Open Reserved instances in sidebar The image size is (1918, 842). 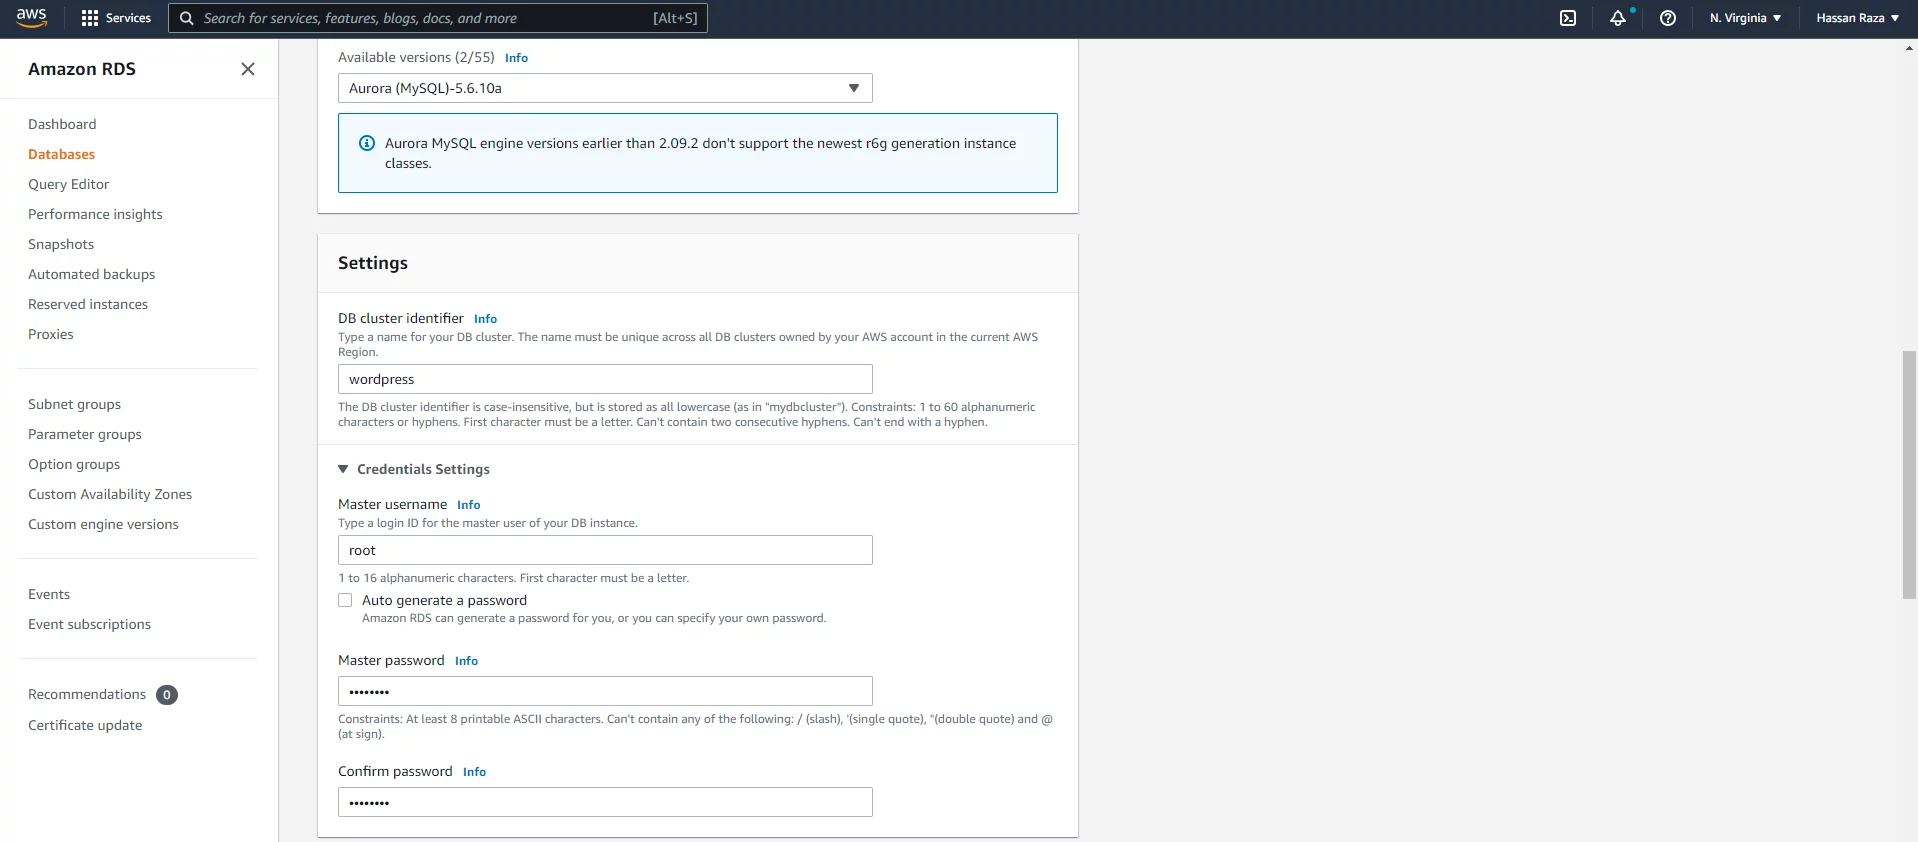(x=88, y=304)
